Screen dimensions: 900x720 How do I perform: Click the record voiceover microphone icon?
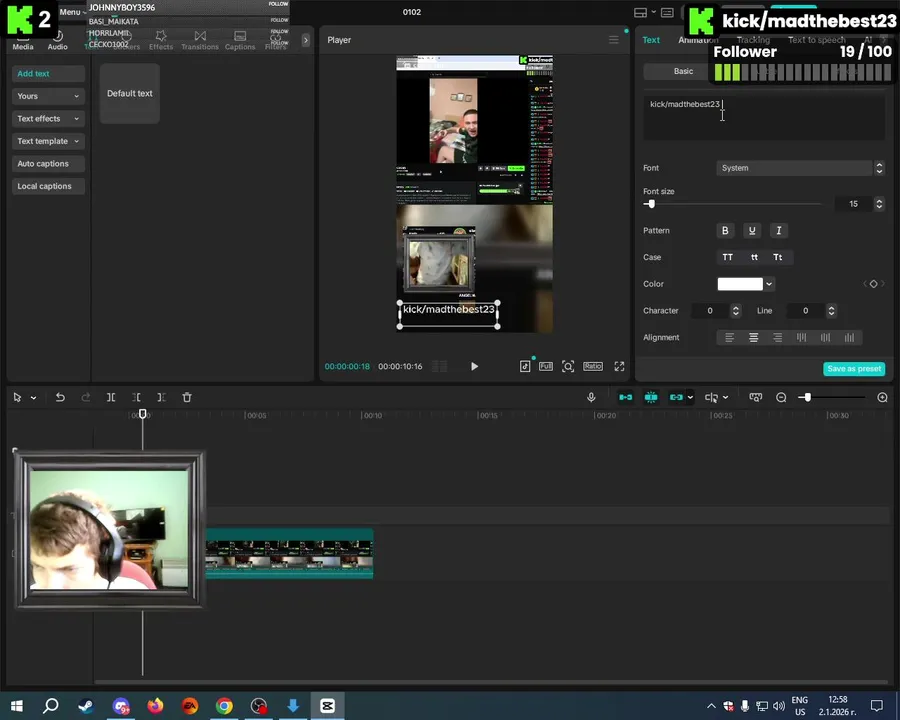(591, 397)
